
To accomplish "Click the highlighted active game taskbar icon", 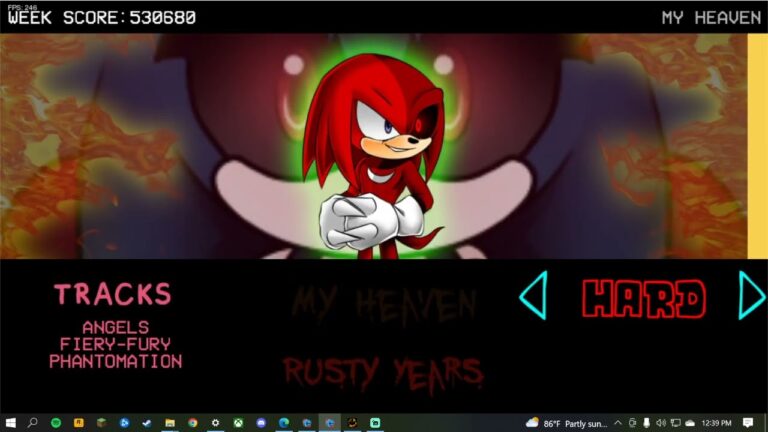I will pos(330,423).
